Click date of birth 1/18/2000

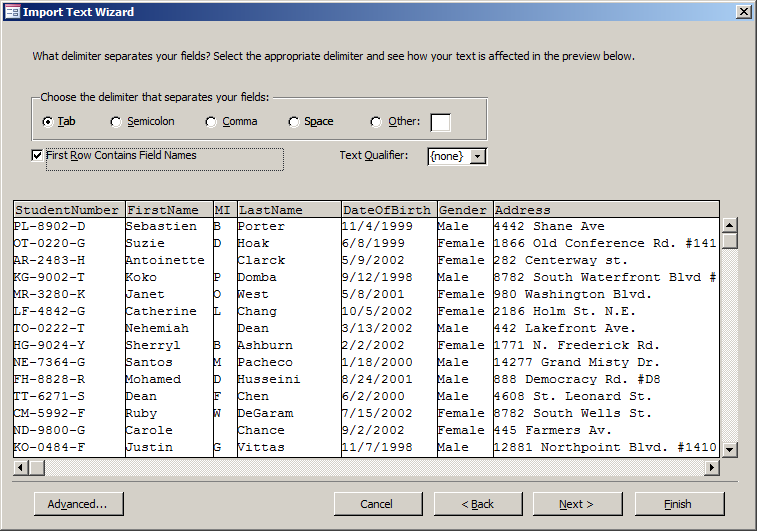377,362
